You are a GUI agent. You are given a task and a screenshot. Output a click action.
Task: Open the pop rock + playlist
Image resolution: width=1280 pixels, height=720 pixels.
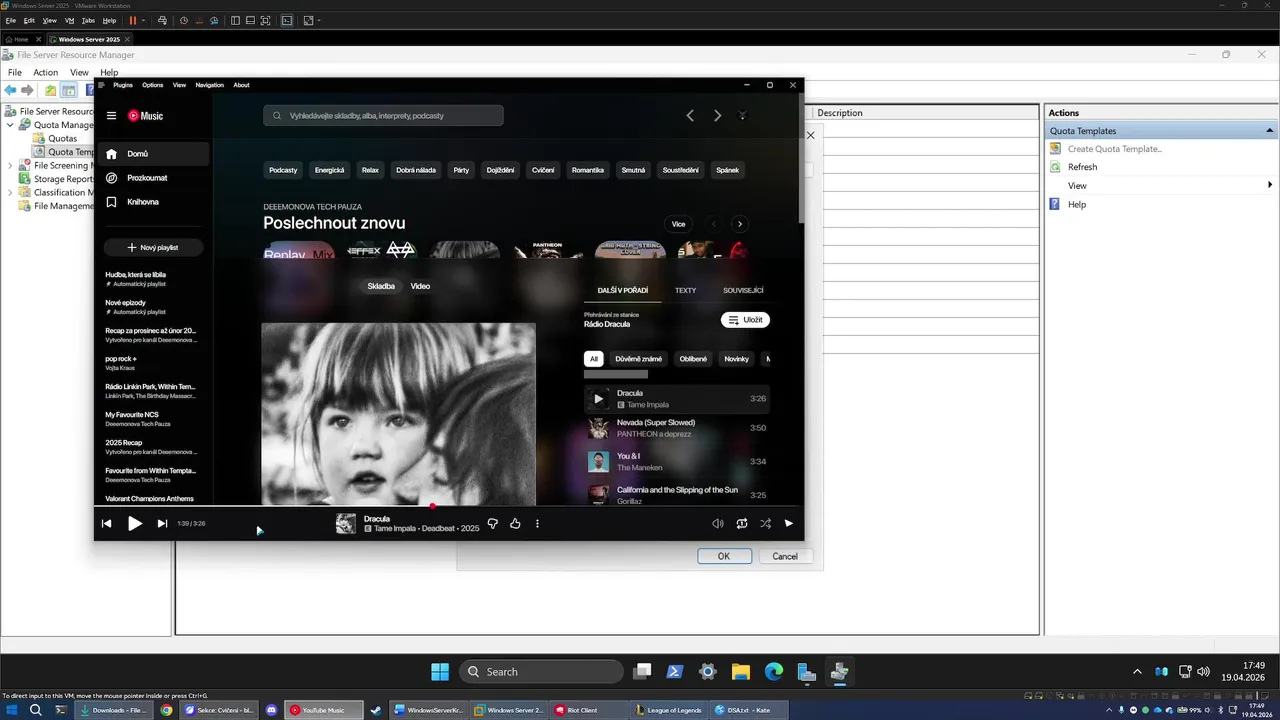coord(152,363)
